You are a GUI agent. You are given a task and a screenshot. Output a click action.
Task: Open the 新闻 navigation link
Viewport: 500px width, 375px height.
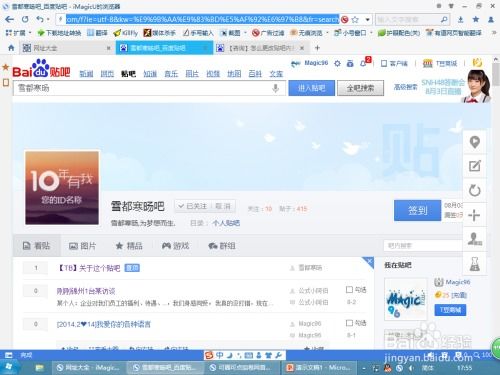tap(86, 74)
